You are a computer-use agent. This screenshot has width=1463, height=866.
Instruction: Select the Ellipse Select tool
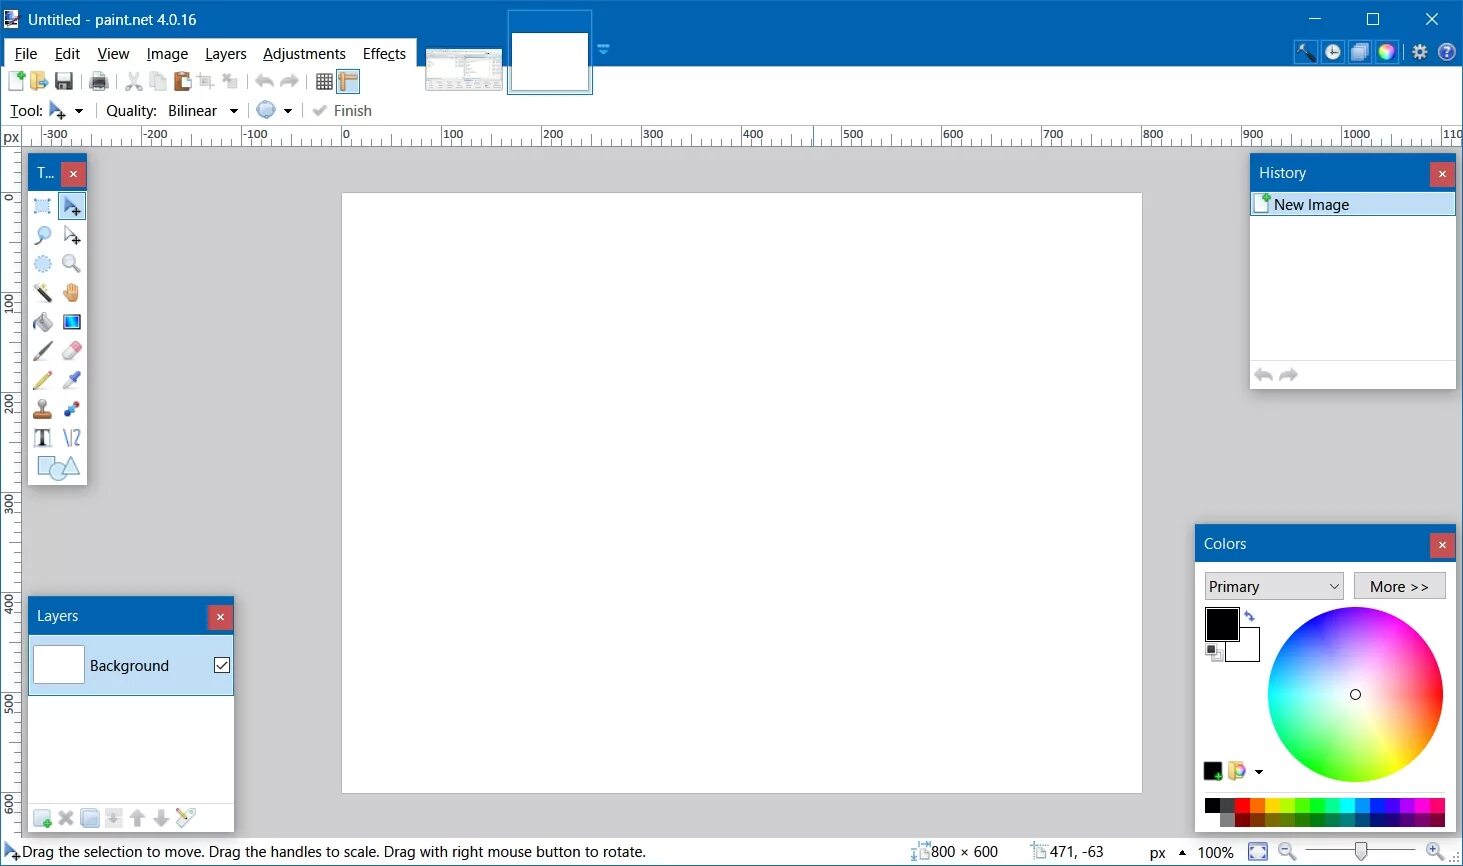pyautogui.click(x=42, y=264)
